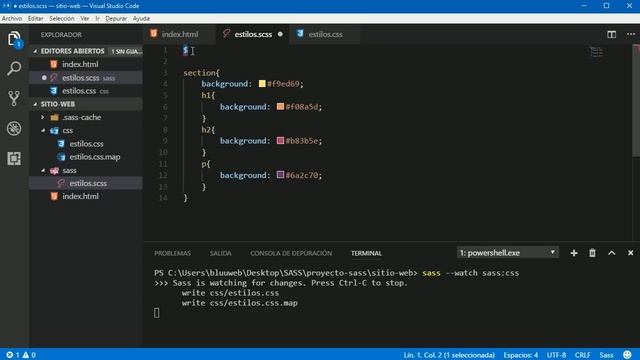Open the Selección menu
The width and height of the screenshot is (640, 360).
pos(62,18)
